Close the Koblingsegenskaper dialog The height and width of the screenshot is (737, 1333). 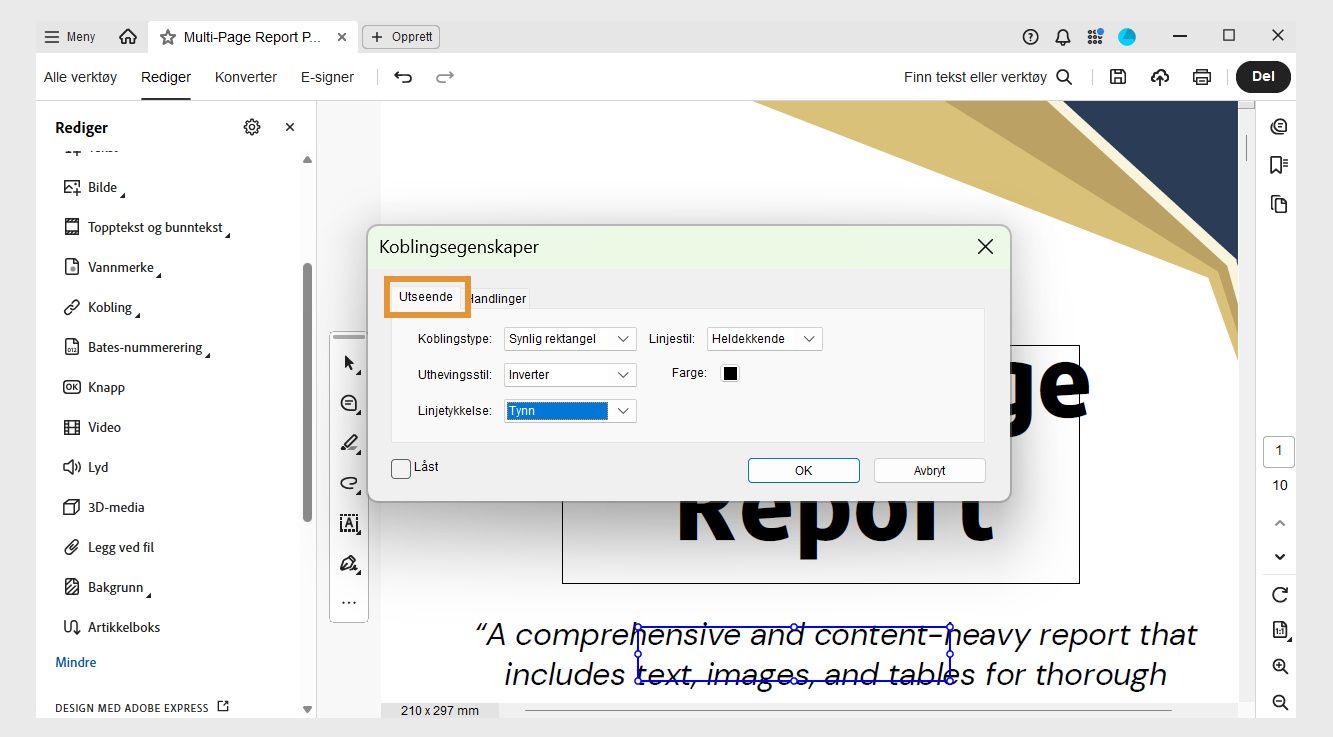point(985,247)
